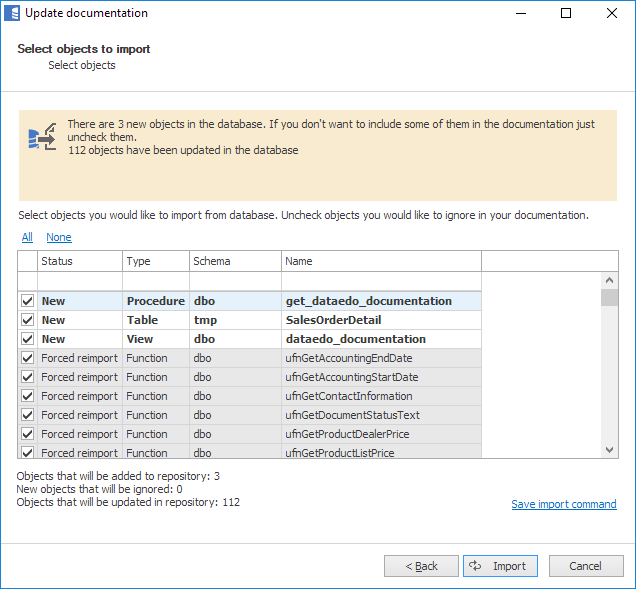Toggle the ufnGetContactInformation row checkbox
This screenshot has width=636, height=589.
point(28,396)
